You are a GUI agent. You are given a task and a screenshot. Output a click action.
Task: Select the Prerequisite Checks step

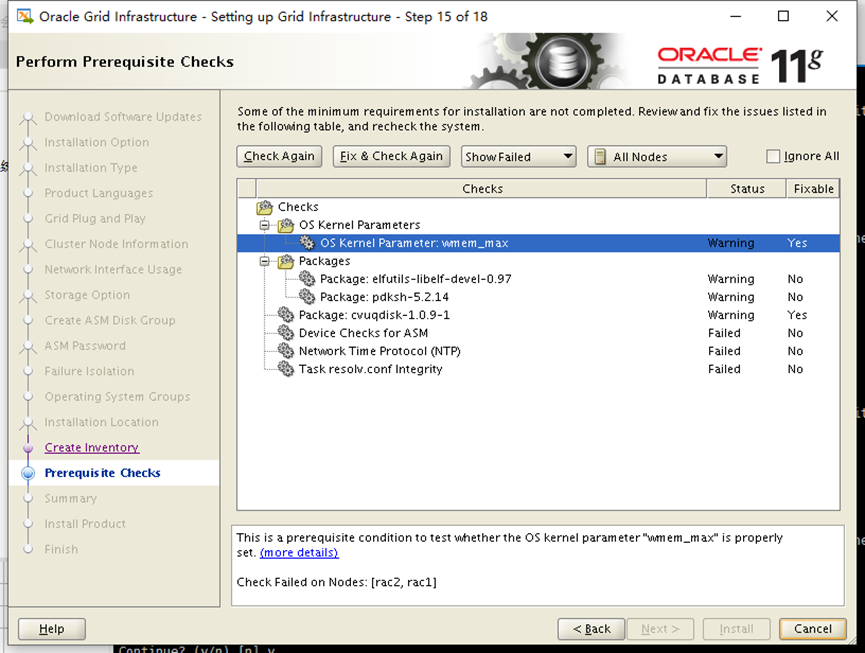pos(103,473)
